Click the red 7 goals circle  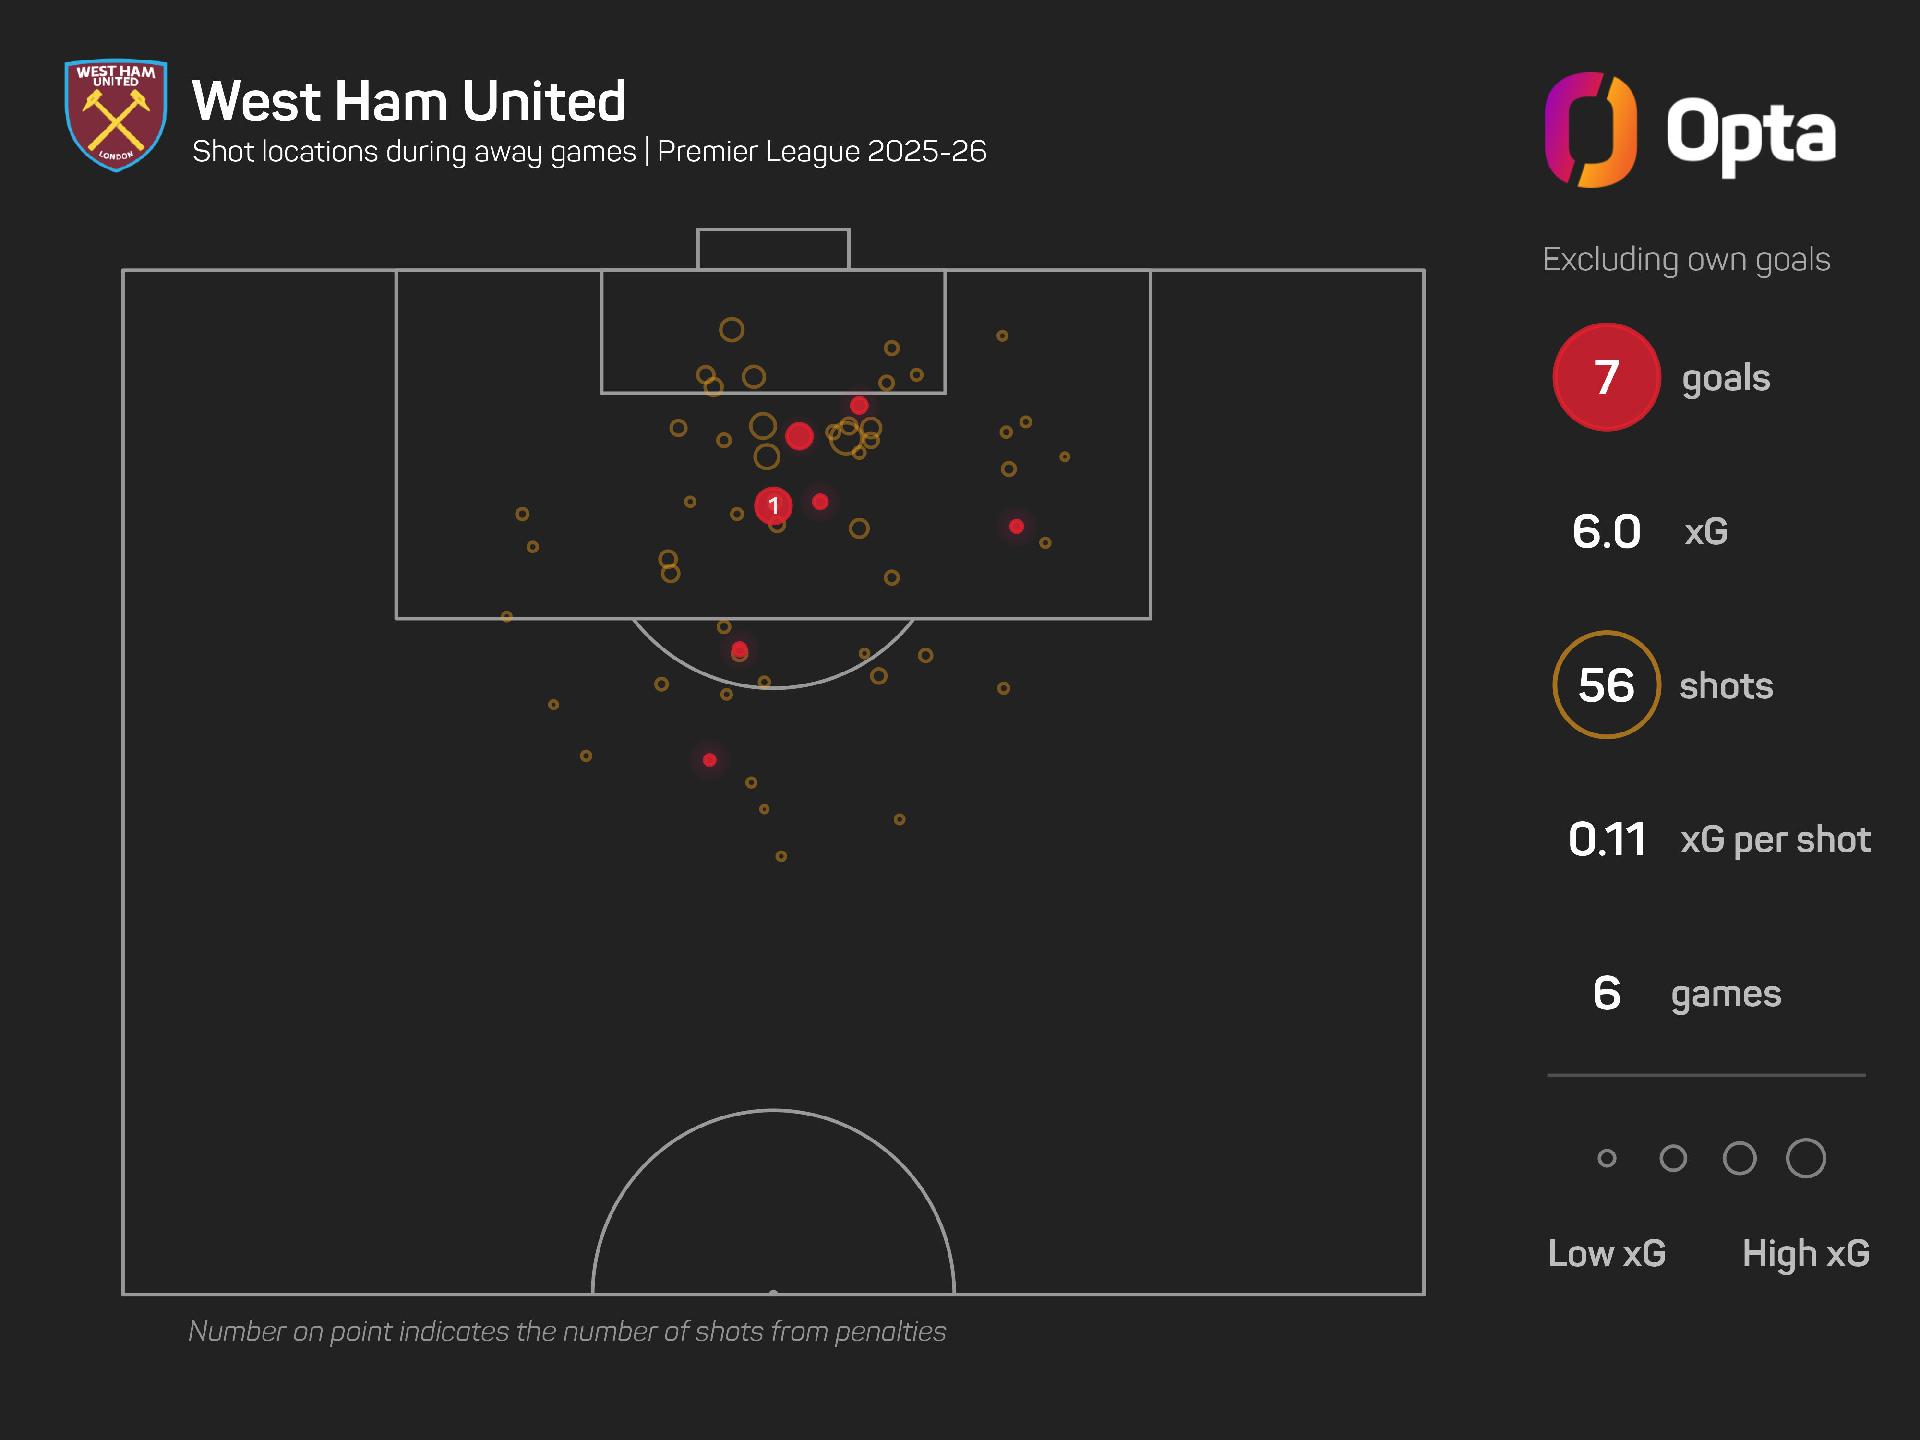(x=1606, y=377)
